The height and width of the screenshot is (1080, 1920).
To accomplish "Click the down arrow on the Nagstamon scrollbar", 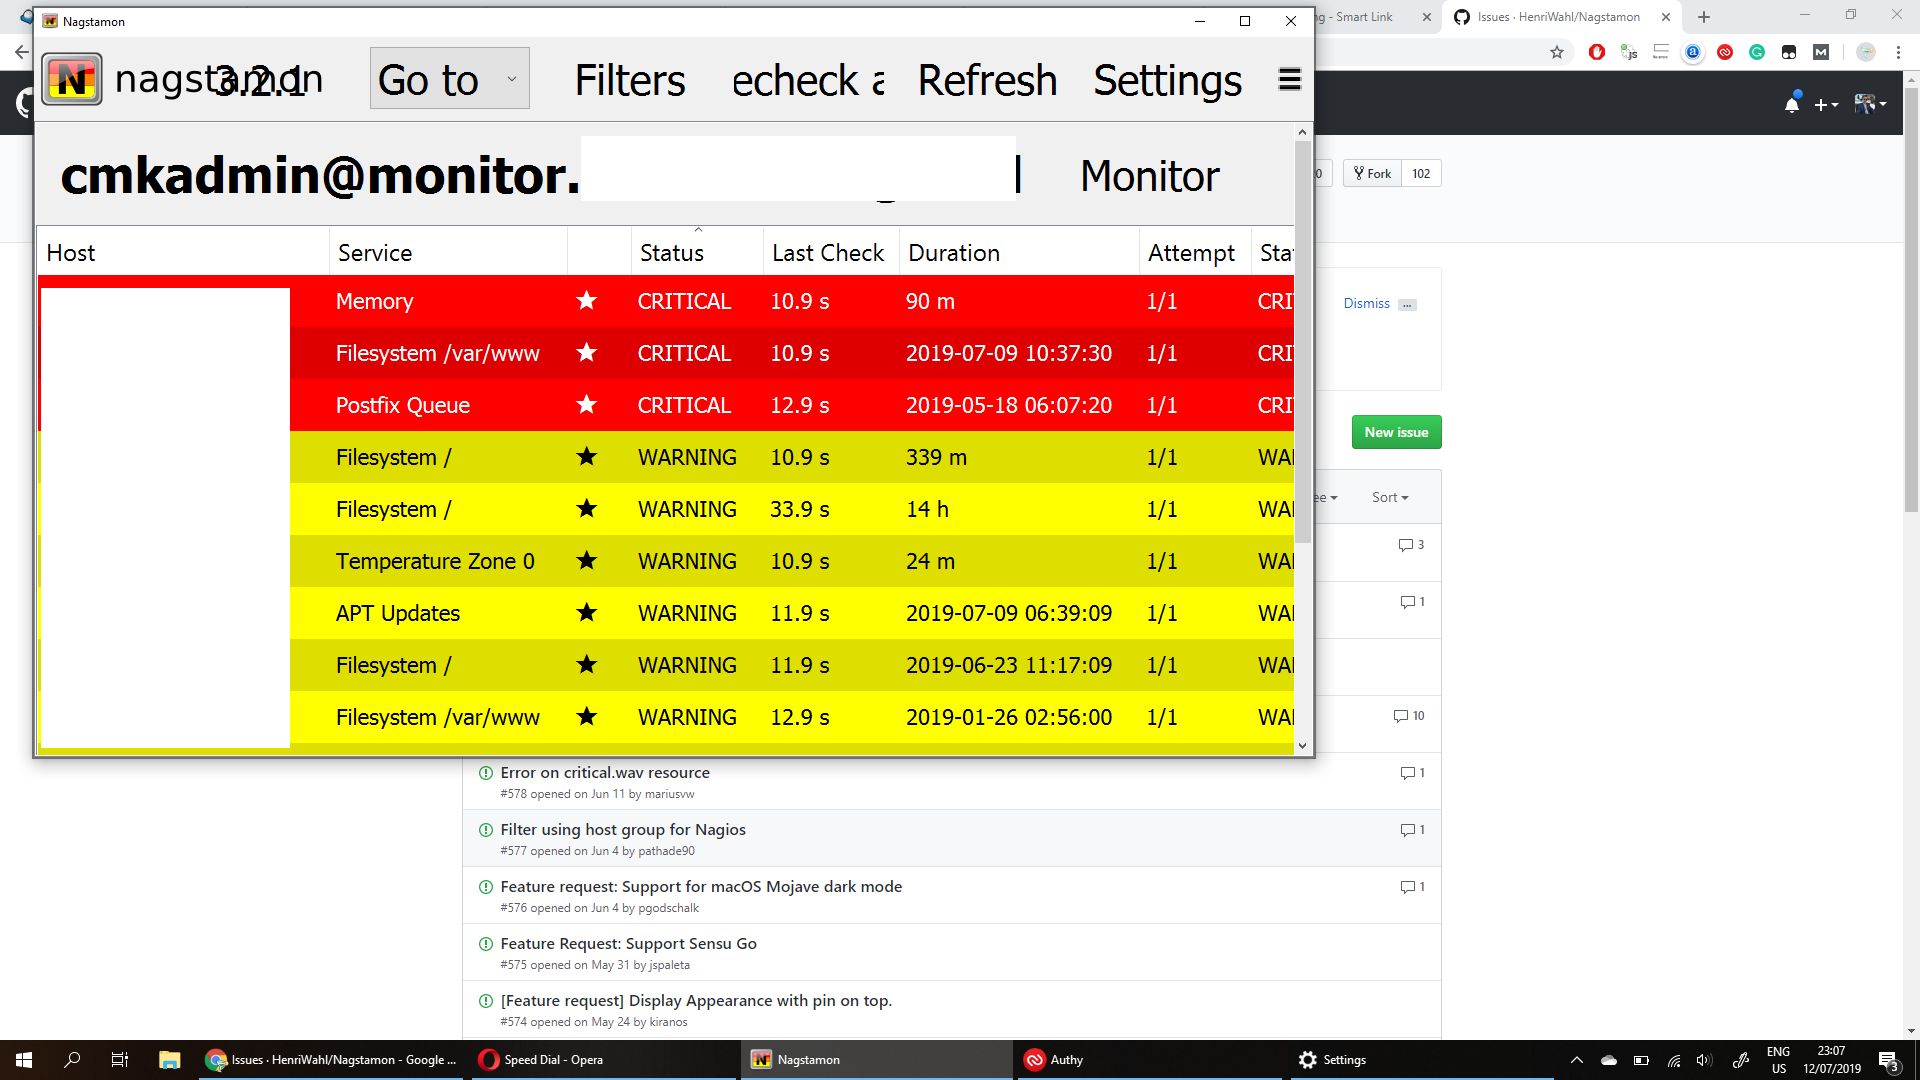I will pyautogui.click(x=1302, y=745).
